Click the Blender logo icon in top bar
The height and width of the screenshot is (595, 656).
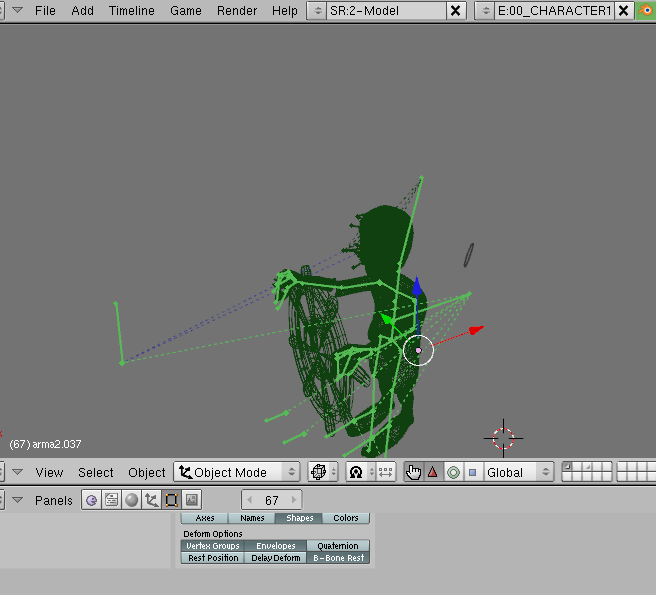[646, 10]
